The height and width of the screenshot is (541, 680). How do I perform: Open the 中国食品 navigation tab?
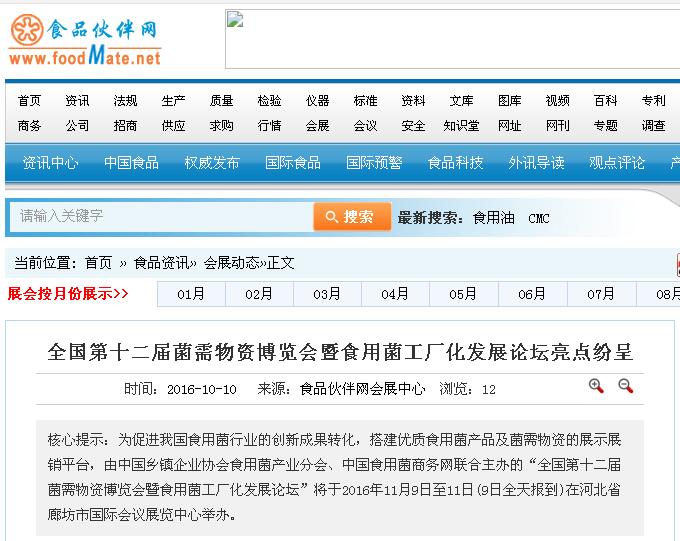[x=131, y=163]
